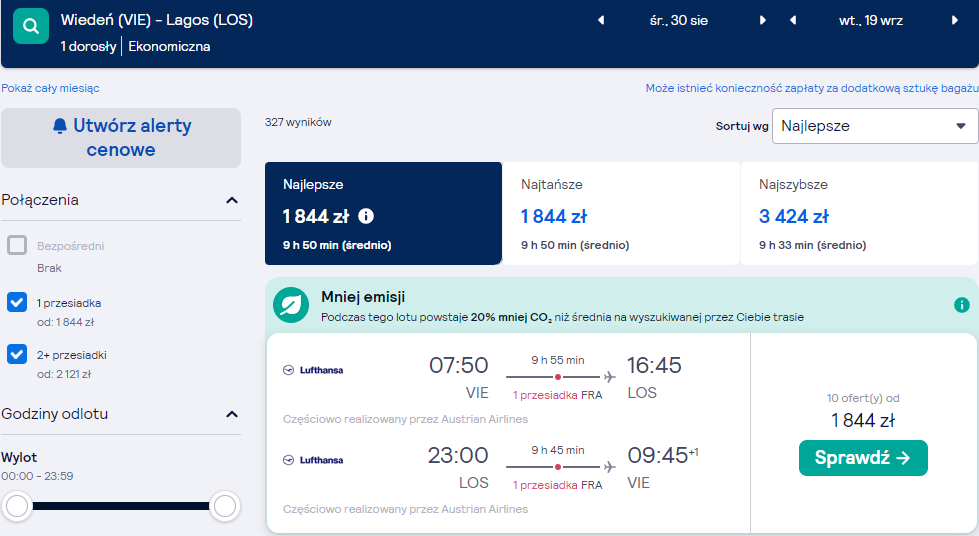
Task: Click Utwórz alerty cenowe button
Action: 121,137
